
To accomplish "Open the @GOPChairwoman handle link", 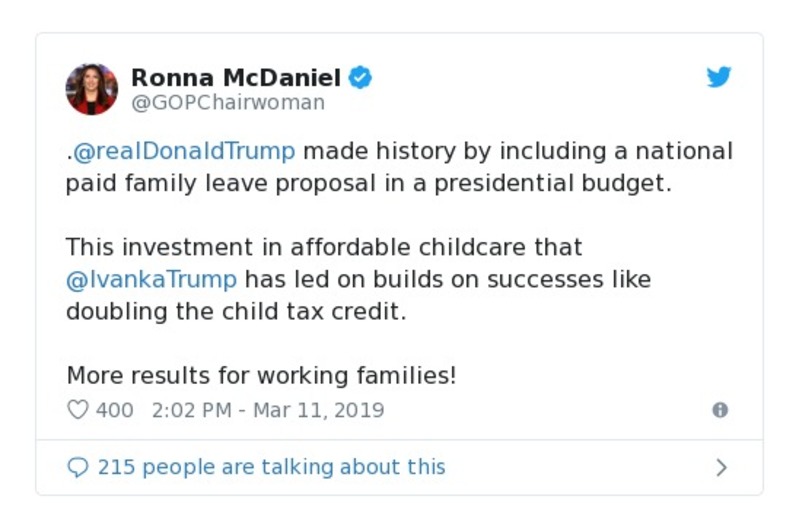I will click(x=228, y=103).
